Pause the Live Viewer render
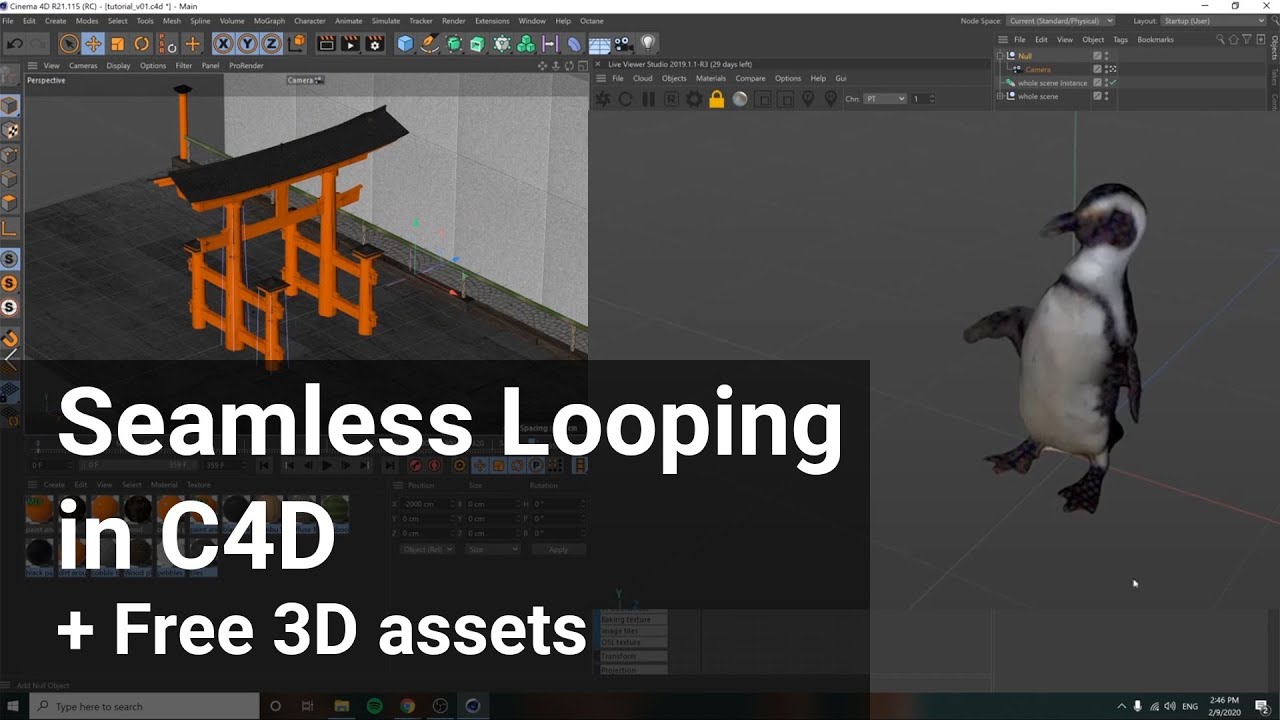 [x=648, y=99]
